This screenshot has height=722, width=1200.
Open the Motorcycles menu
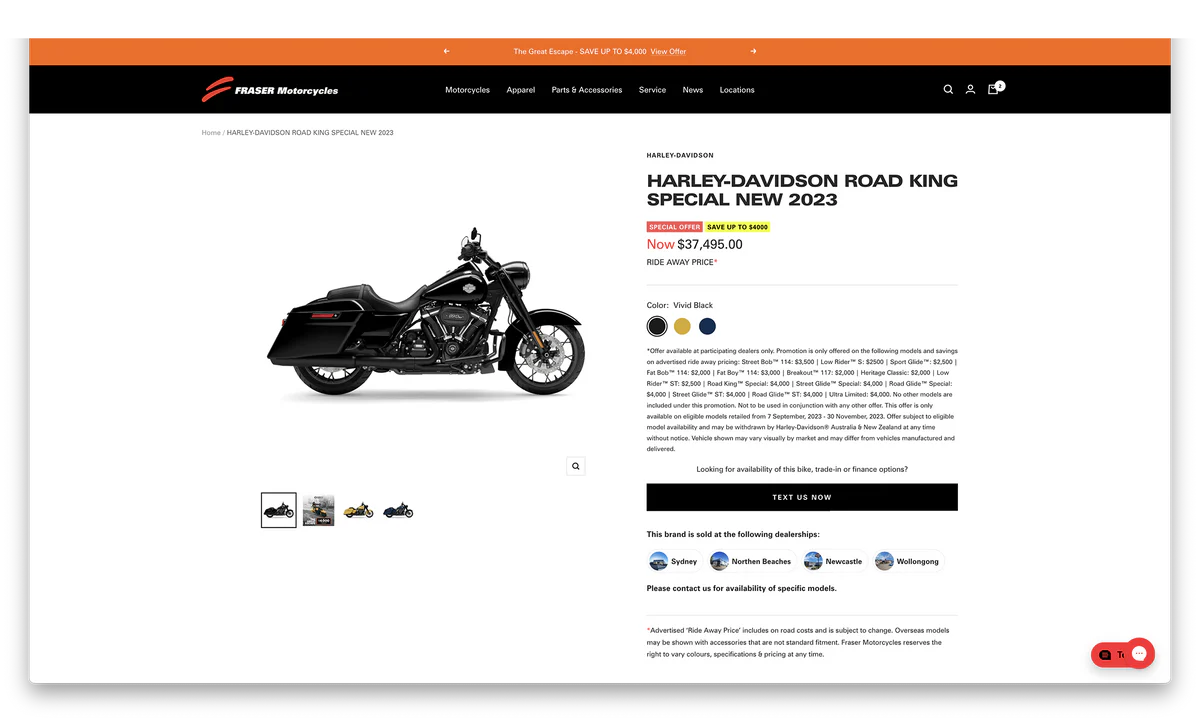[x=467, y=90]
